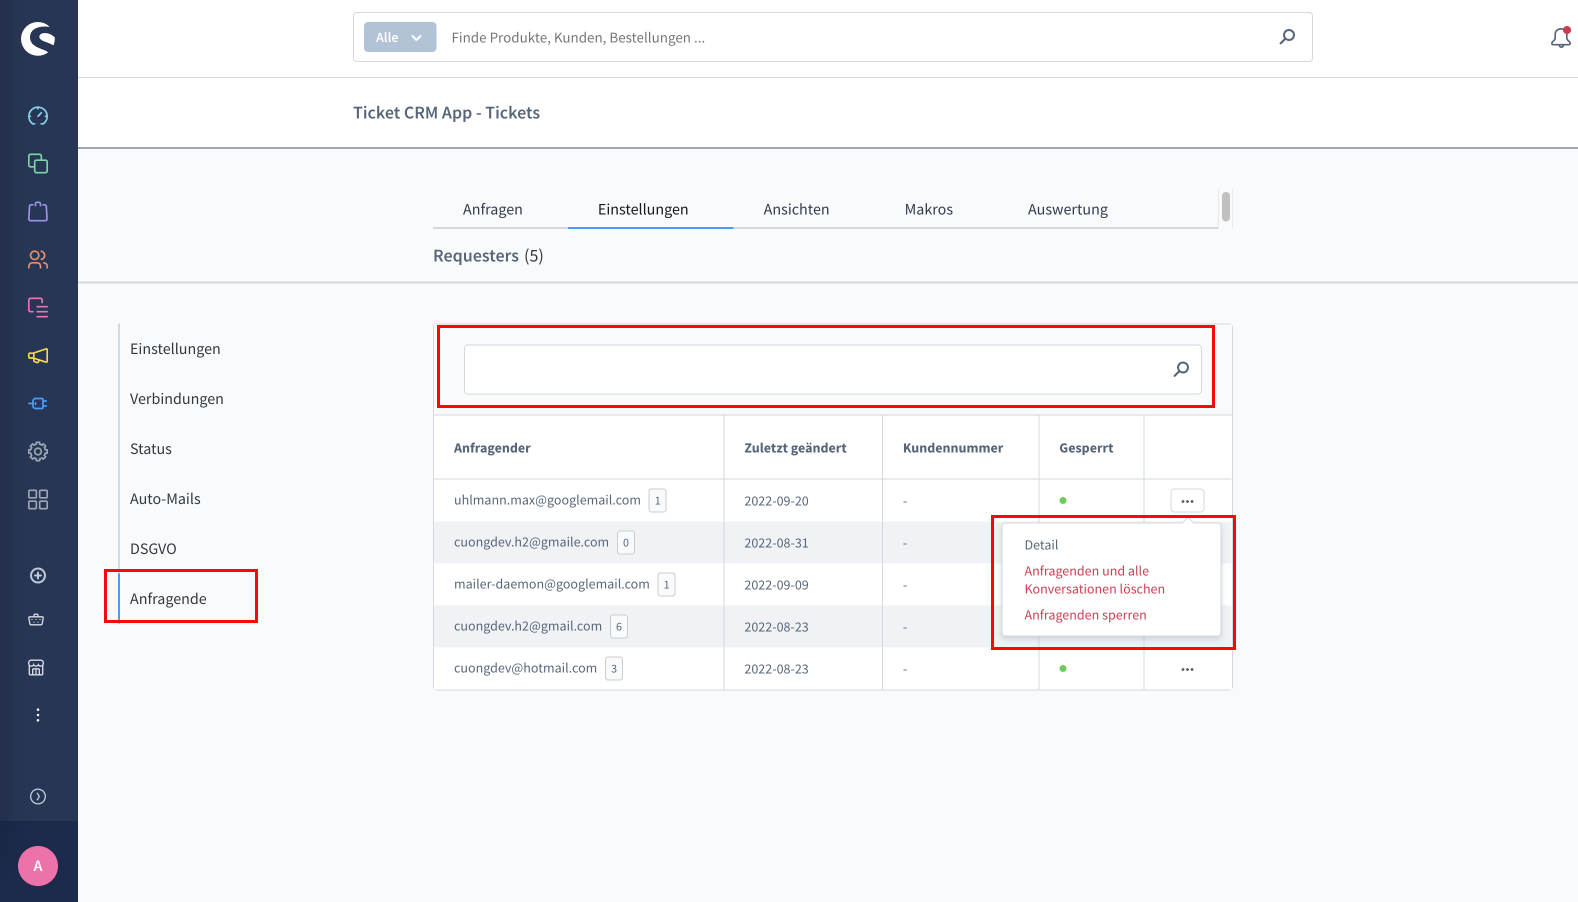Switch to the Makros tab
Screen dimensions: 1578x902
(929, 209)
